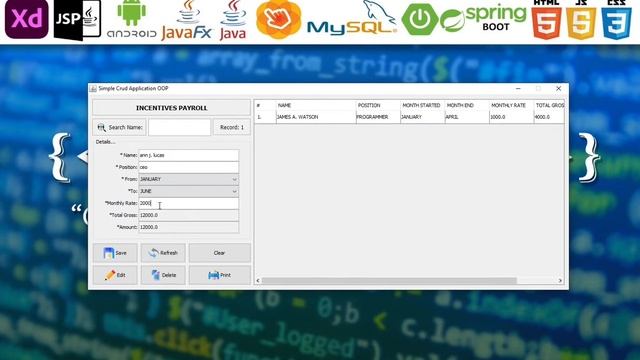Click the Android logo icon
Image resolution: width=640 pixels, height=360 pixels.
[131, 19]
